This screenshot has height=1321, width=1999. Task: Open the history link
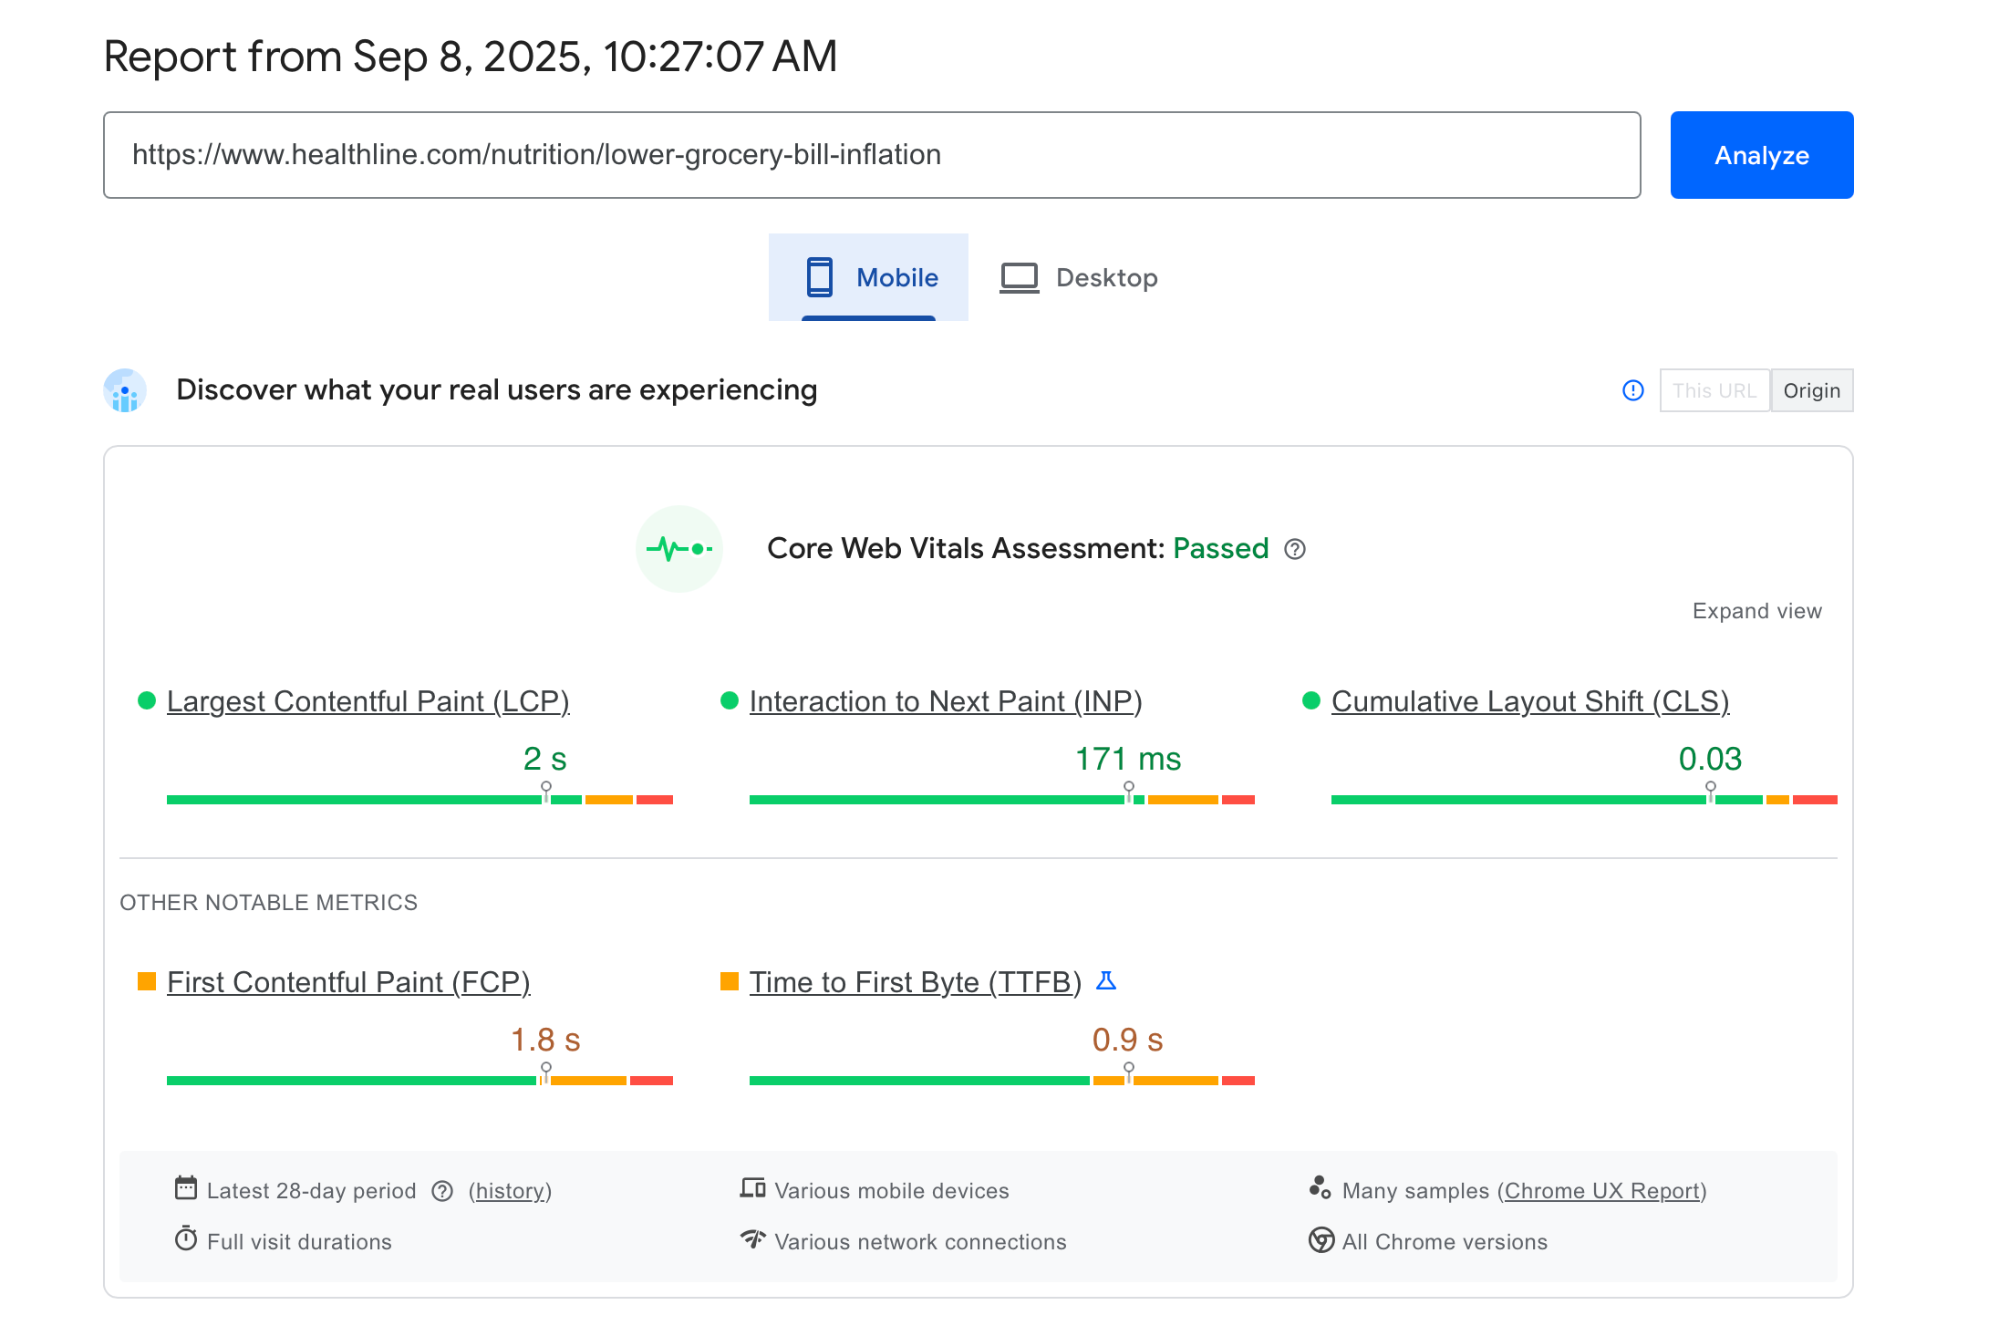(510, 1191)
